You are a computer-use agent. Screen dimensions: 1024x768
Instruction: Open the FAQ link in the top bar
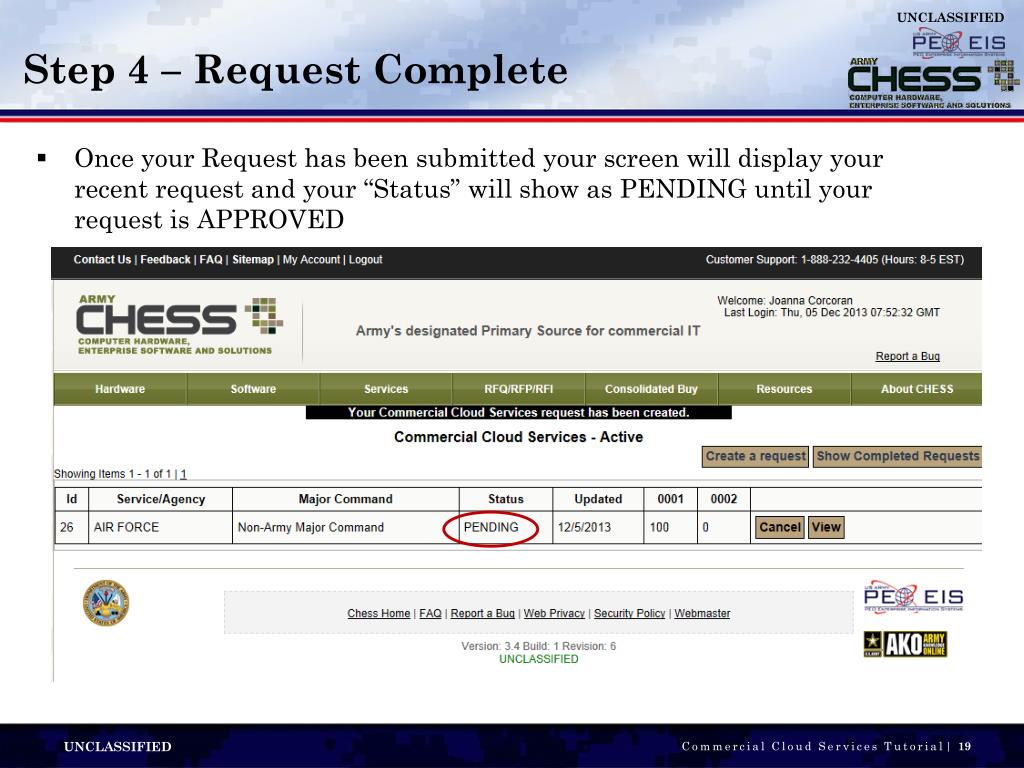pyautogui.click(x=211, y=259)
